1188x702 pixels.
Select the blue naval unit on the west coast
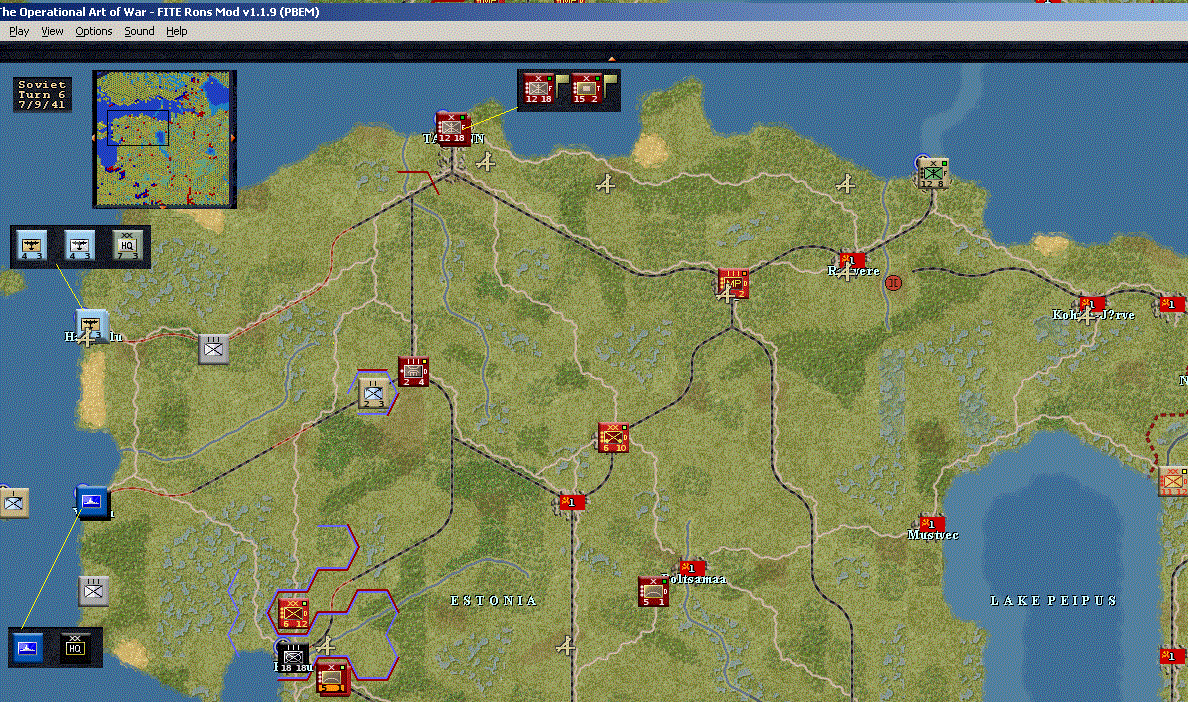pos(92,502)
